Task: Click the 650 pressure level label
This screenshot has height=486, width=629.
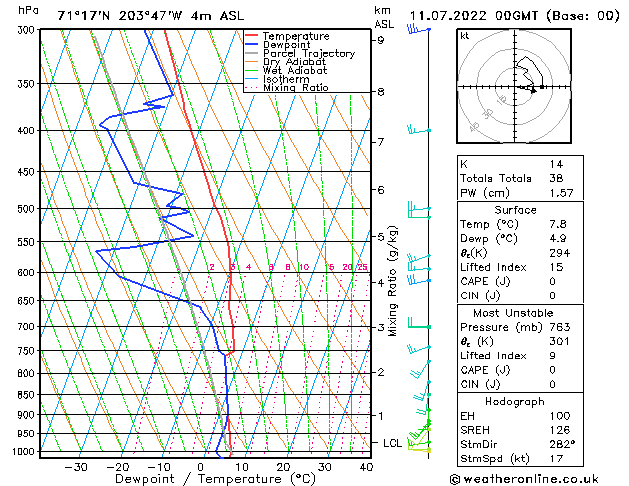Action: tap(27, 301)
